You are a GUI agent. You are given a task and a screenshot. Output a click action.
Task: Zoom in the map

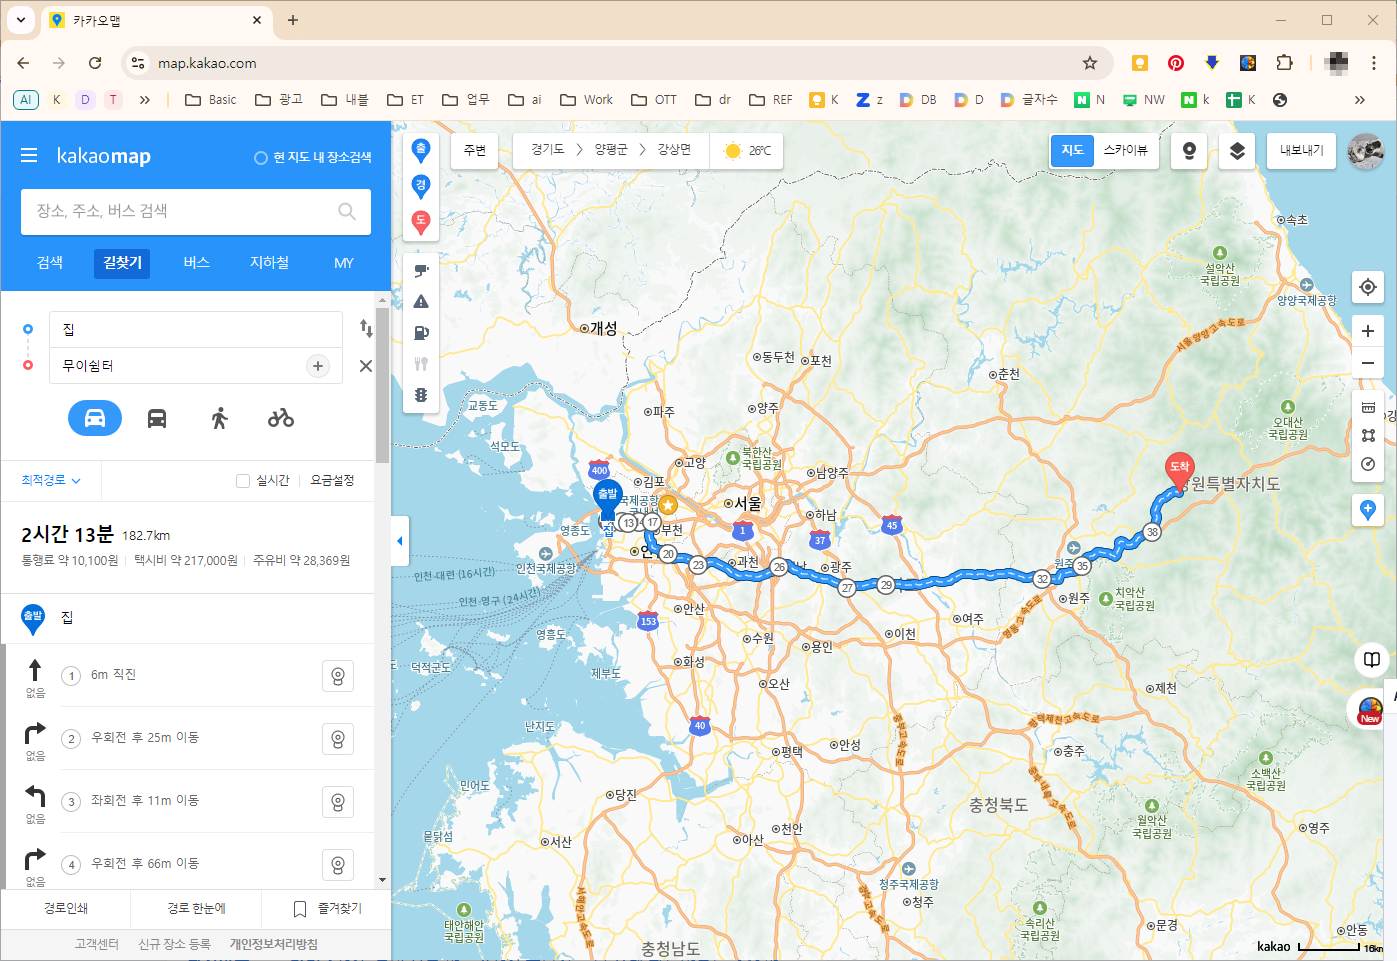[1368, 331]
